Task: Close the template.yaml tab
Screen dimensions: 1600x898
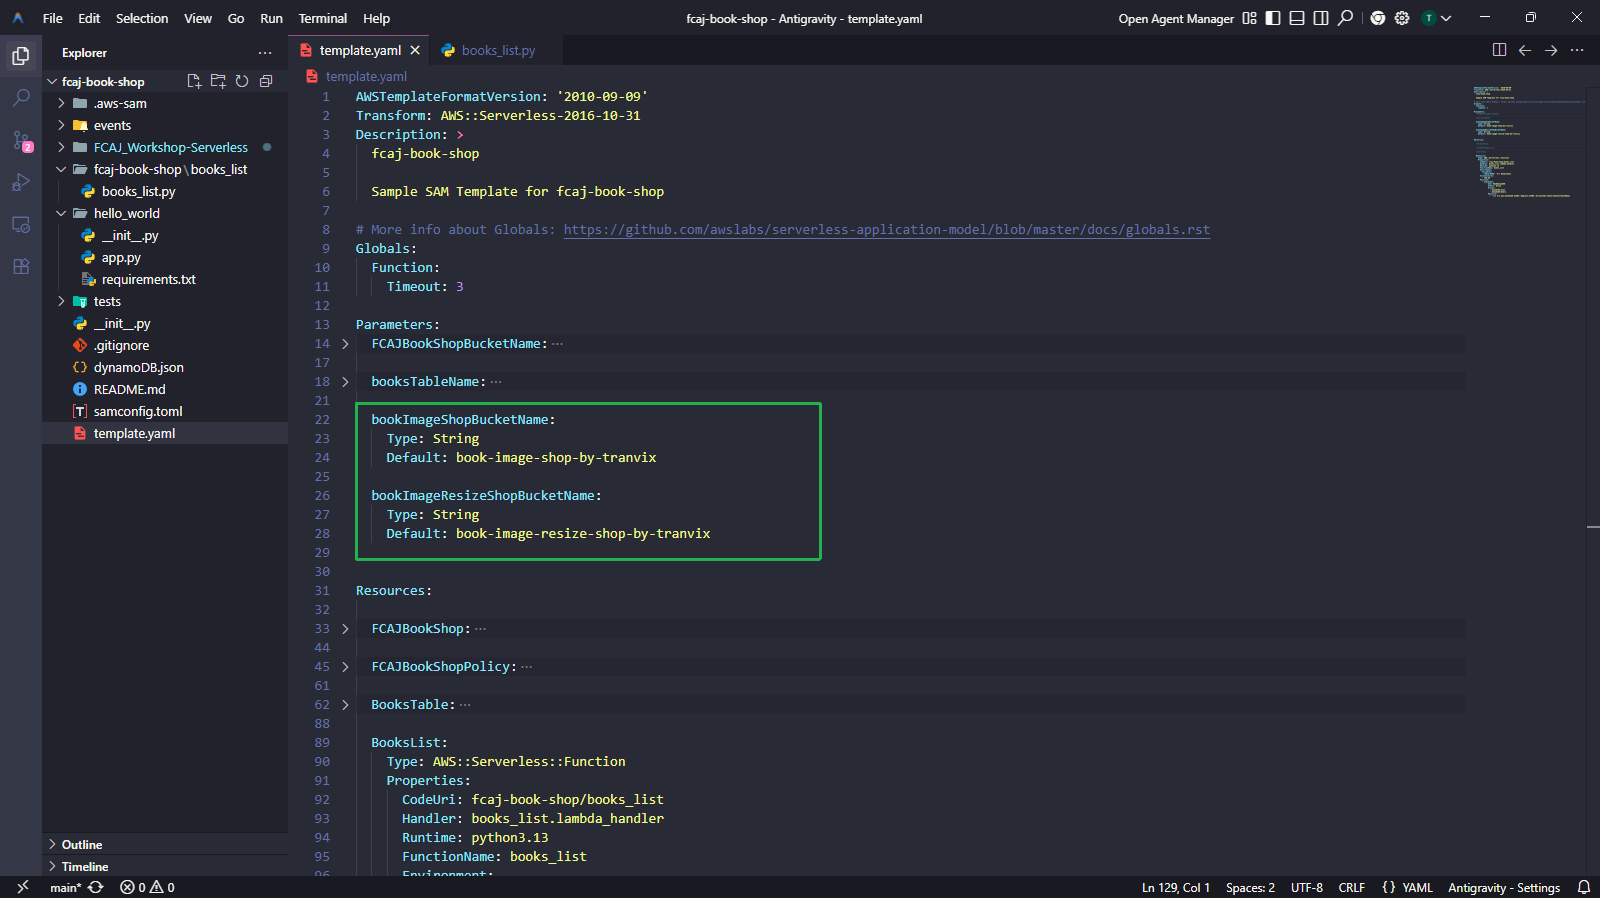Action: click(x=415, y=50)
